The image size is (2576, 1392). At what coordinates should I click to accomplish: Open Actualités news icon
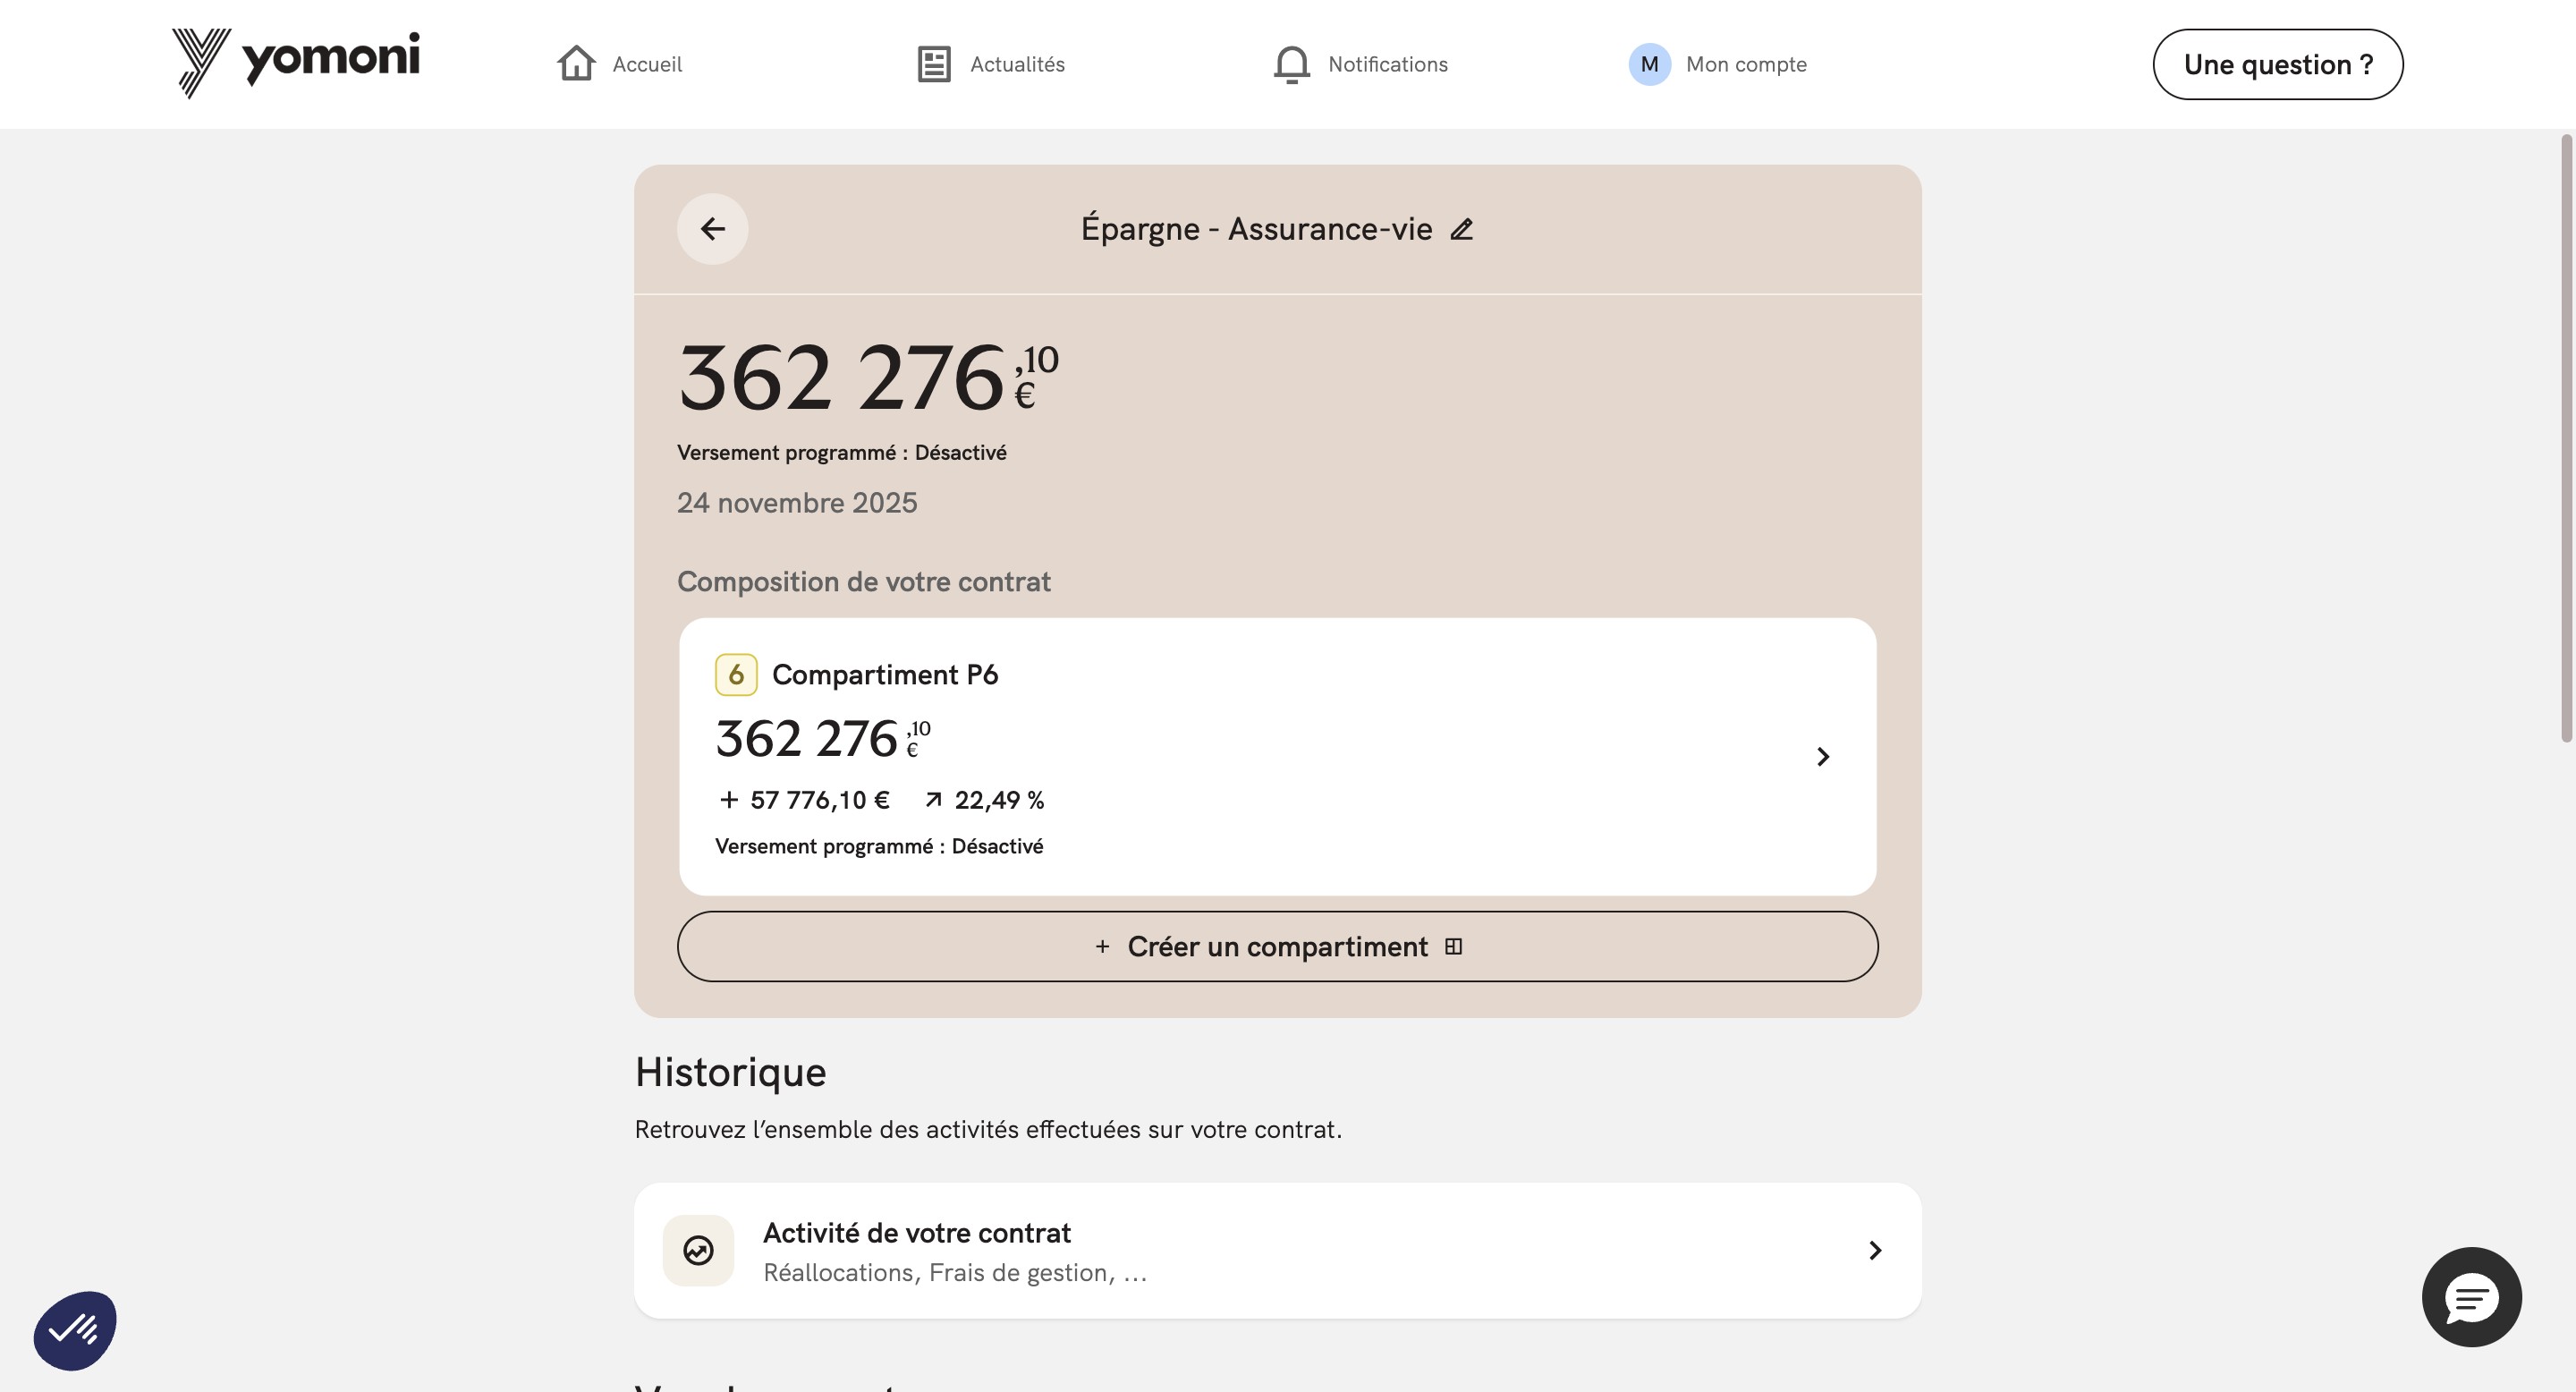click(x=934, y=64)
